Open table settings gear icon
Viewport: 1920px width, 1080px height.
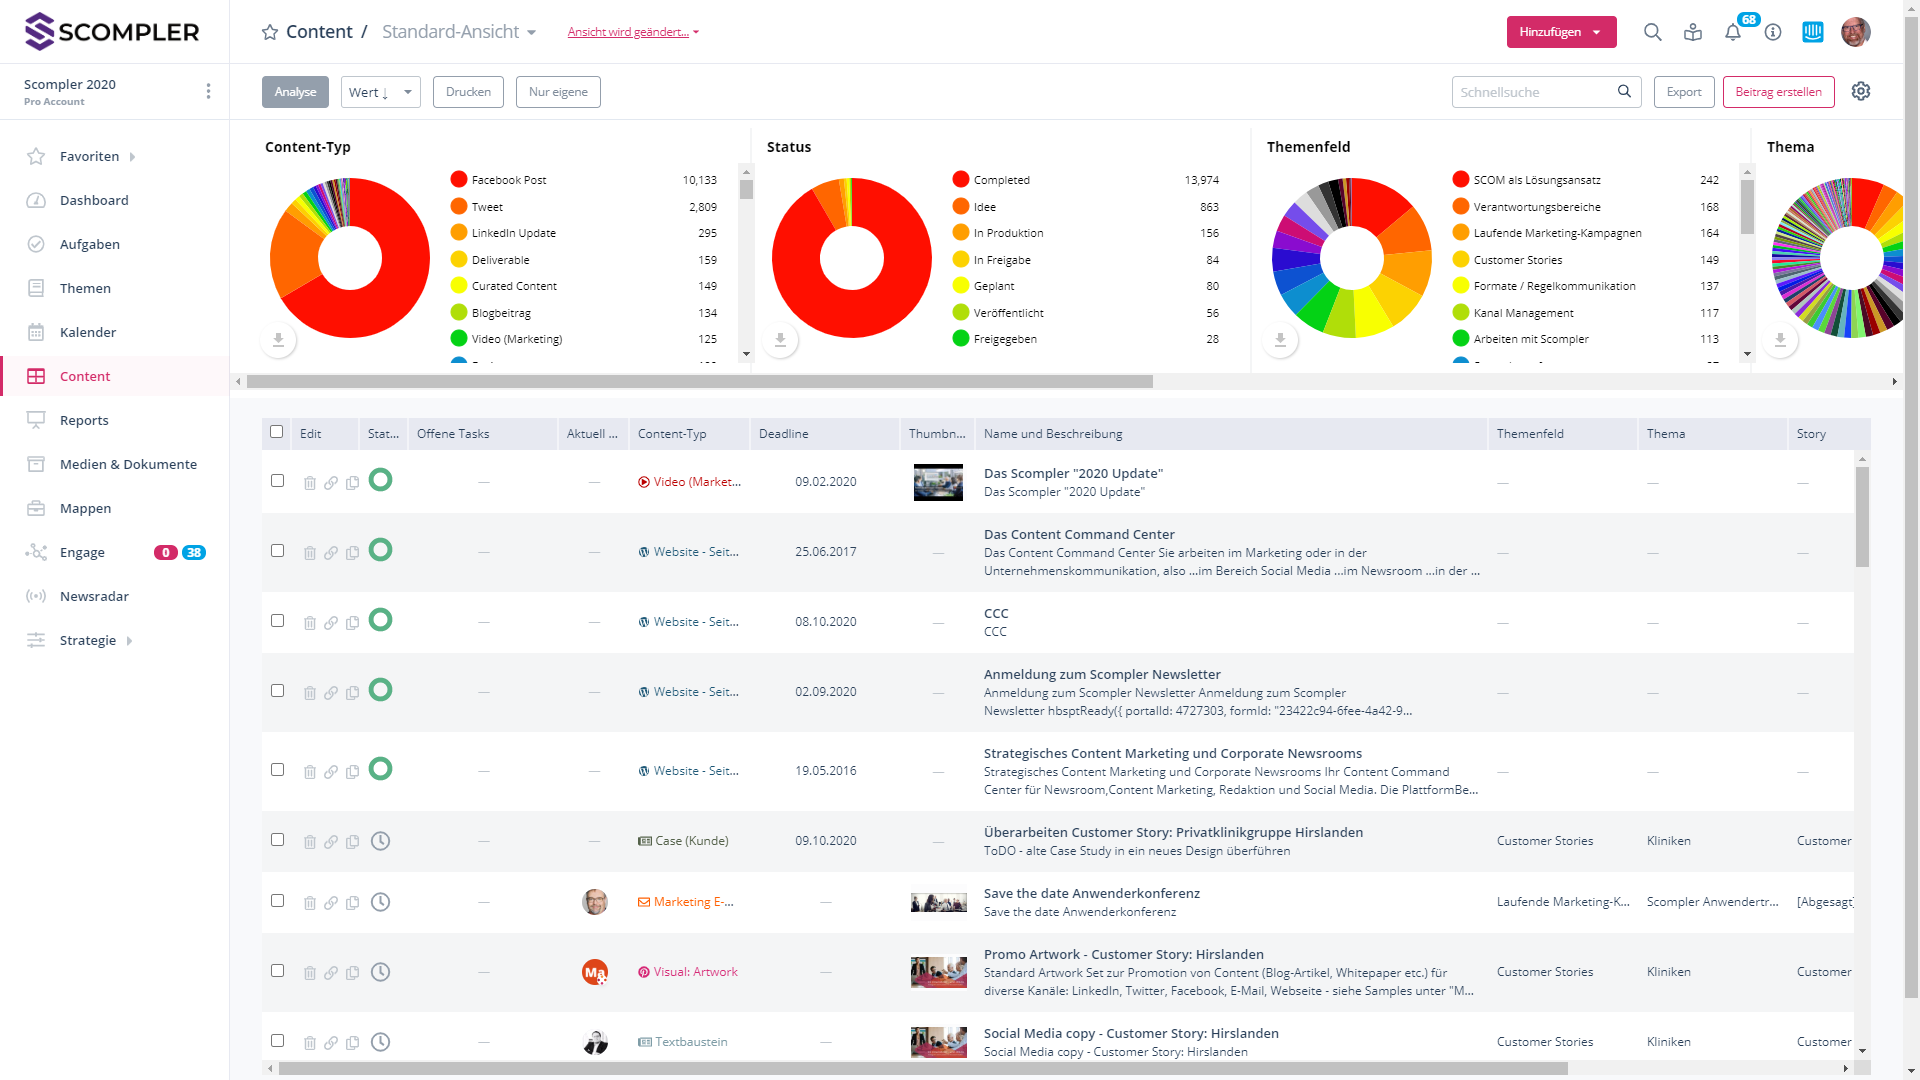point(1861,91)
